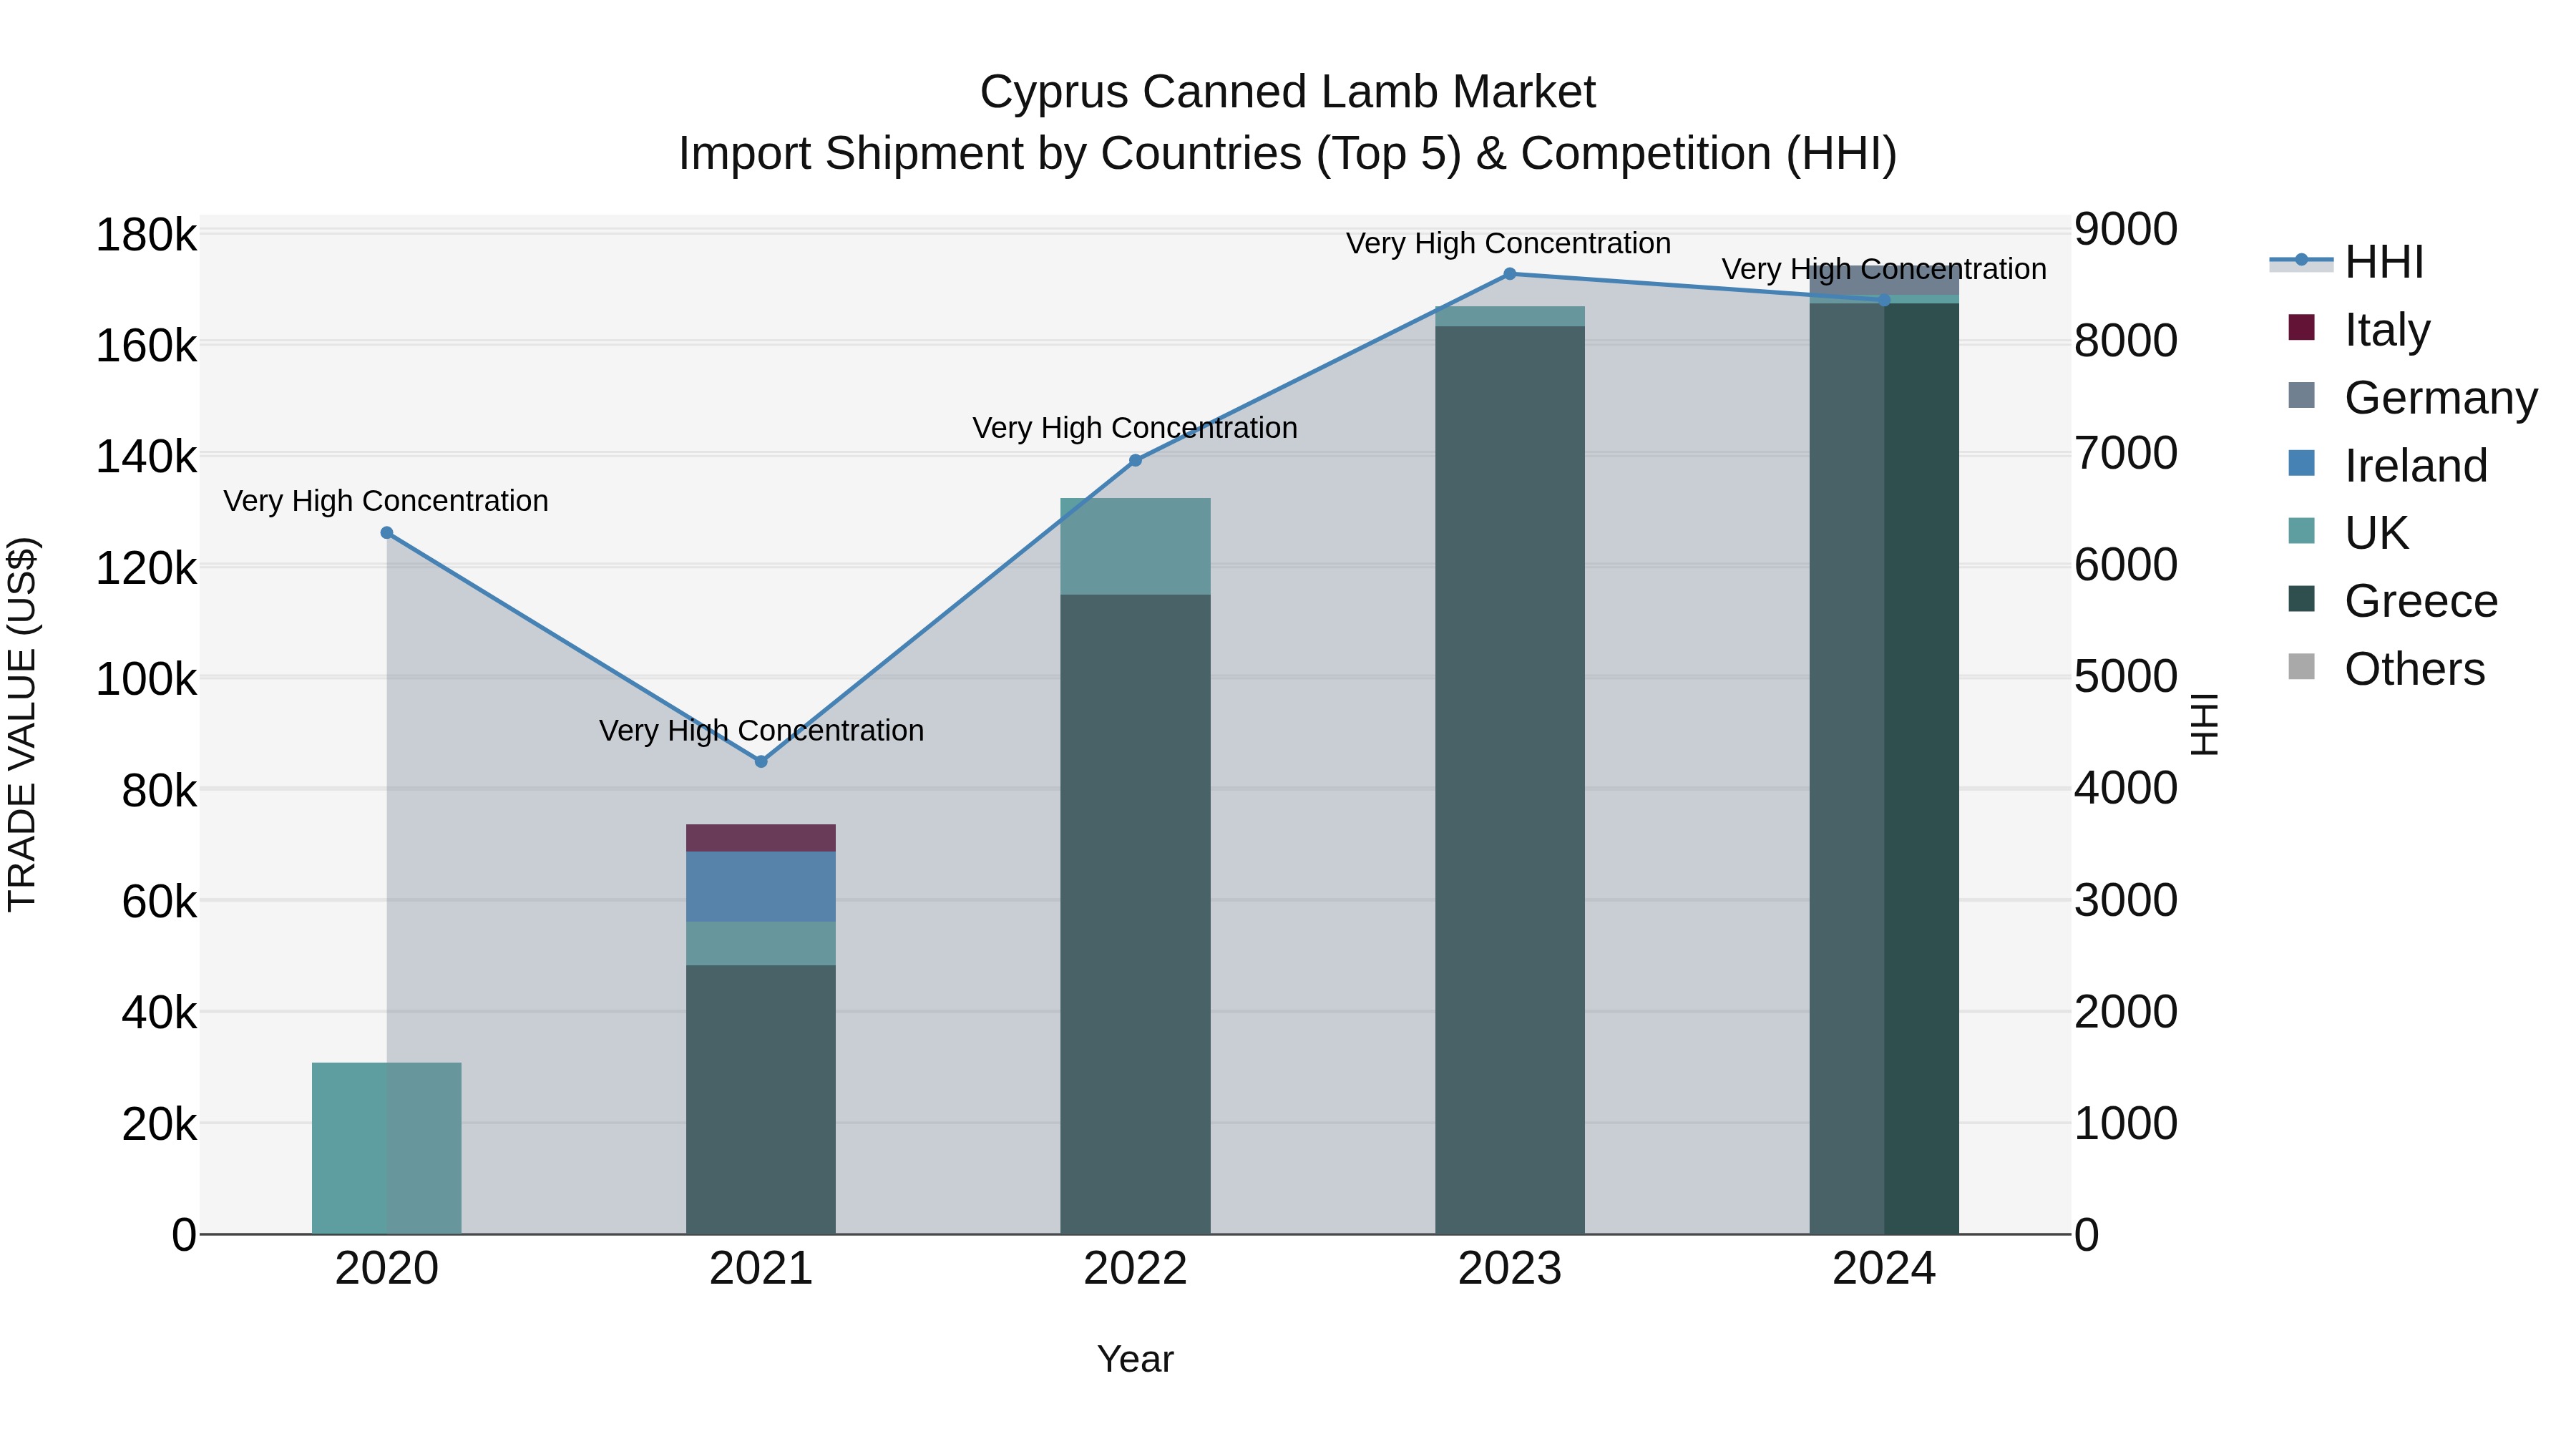Image resolution: width=2576 pixels, height=1449 pixels.
Task: Toggle the Greece legend entry
Action: click(2393, 601)
